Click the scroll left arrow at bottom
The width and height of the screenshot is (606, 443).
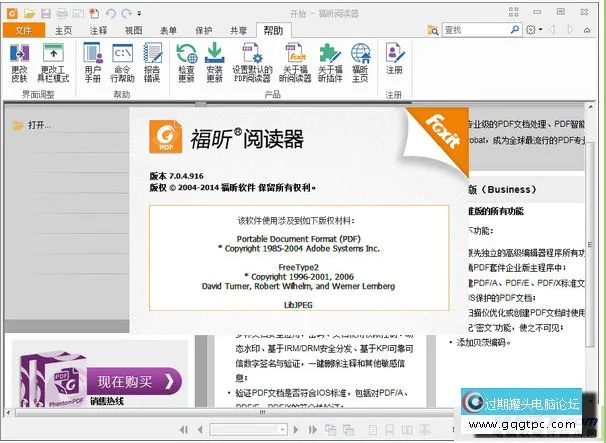[9, 413]
